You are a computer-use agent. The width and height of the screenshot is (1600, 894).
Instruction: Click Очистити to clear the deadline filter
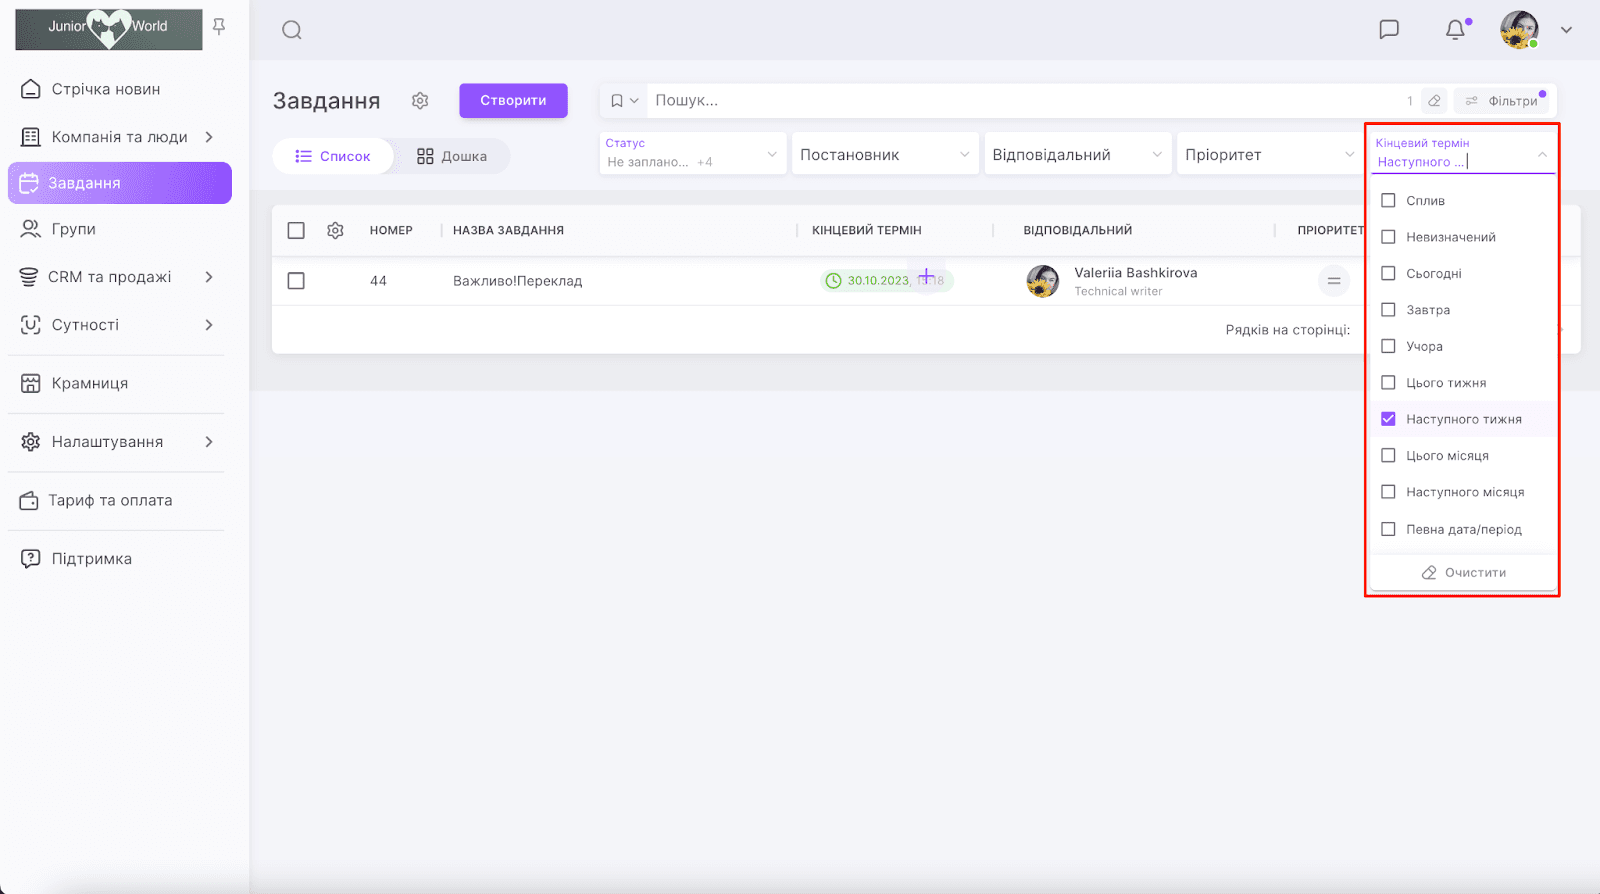pyautogui.click(x=1463, y=573)
